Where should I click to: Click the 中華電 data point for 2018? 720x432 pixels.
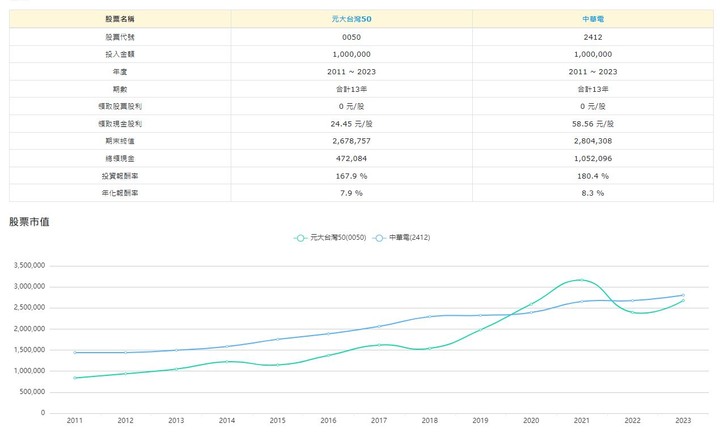point(429,316)
